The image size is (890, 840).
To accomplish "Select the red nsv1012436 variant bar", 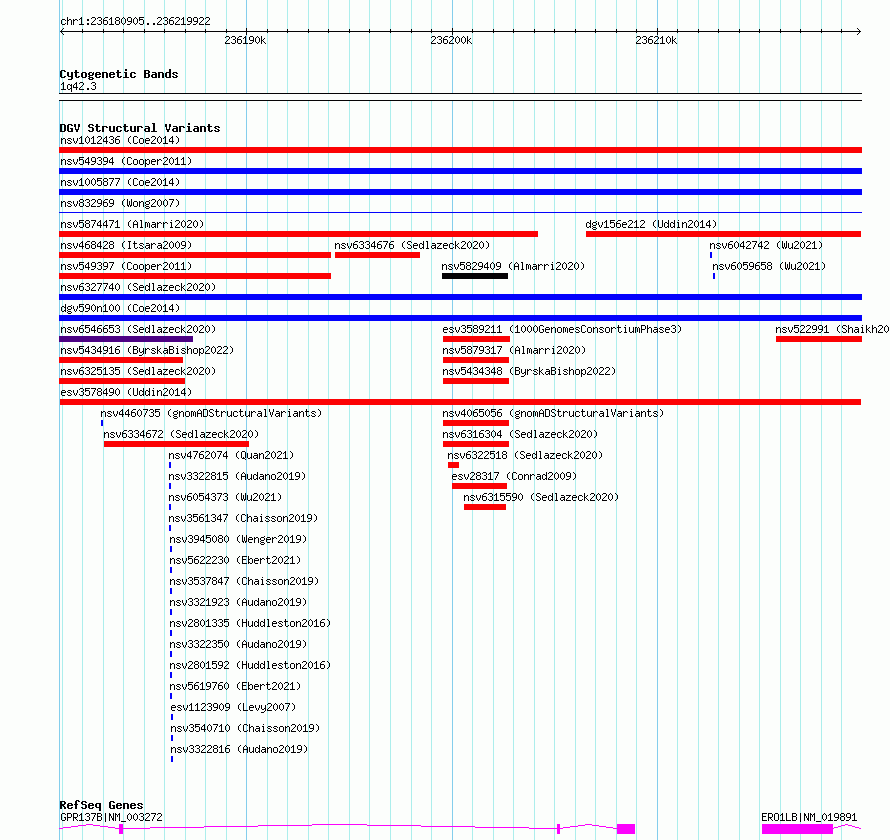I will (x=460, y=150).
